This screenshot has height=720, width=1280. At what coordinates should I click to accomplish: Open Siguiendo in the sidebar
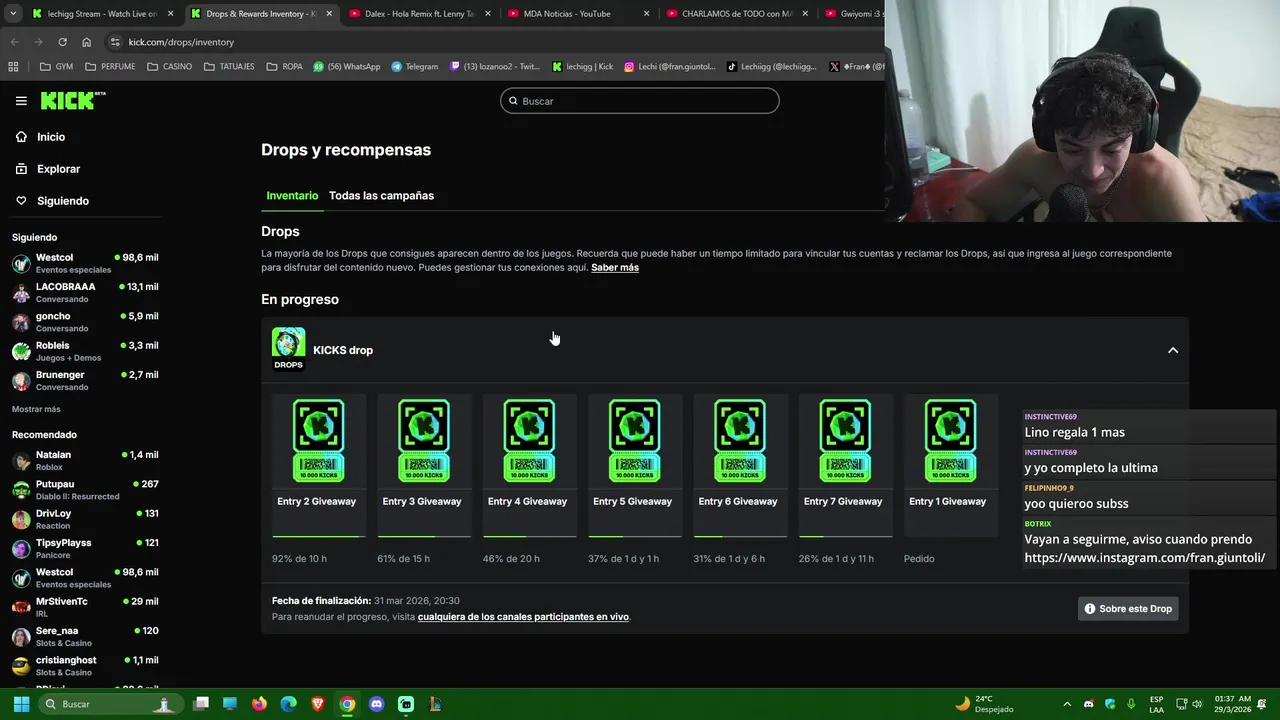[x=62, y=201]
